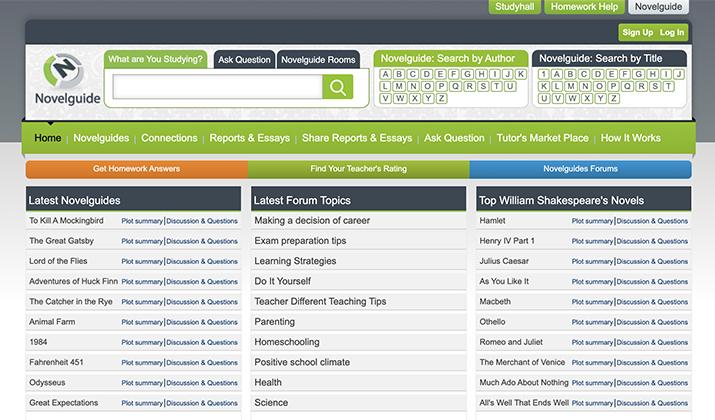Select letter K in Search by Author
This screenshot has width=715, height=420.
(x=521, y=74)
